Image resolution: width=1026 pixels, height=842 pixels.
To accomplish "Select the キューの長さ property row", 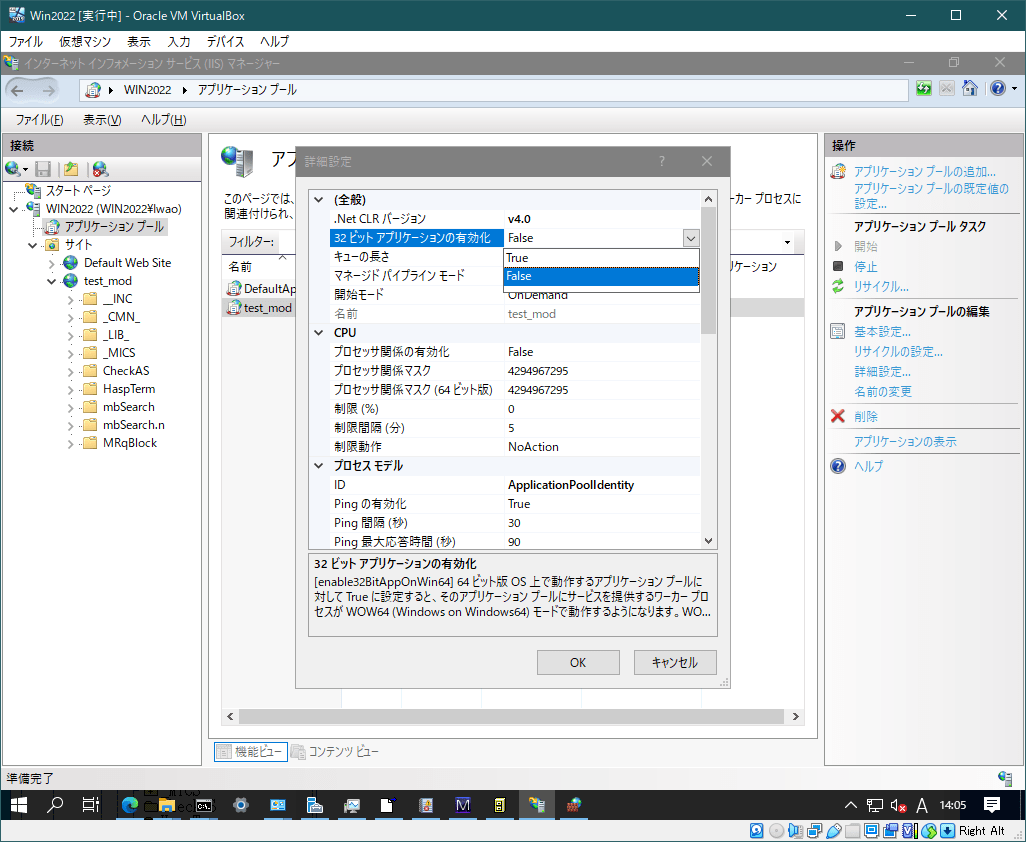I will coord(417,256).
